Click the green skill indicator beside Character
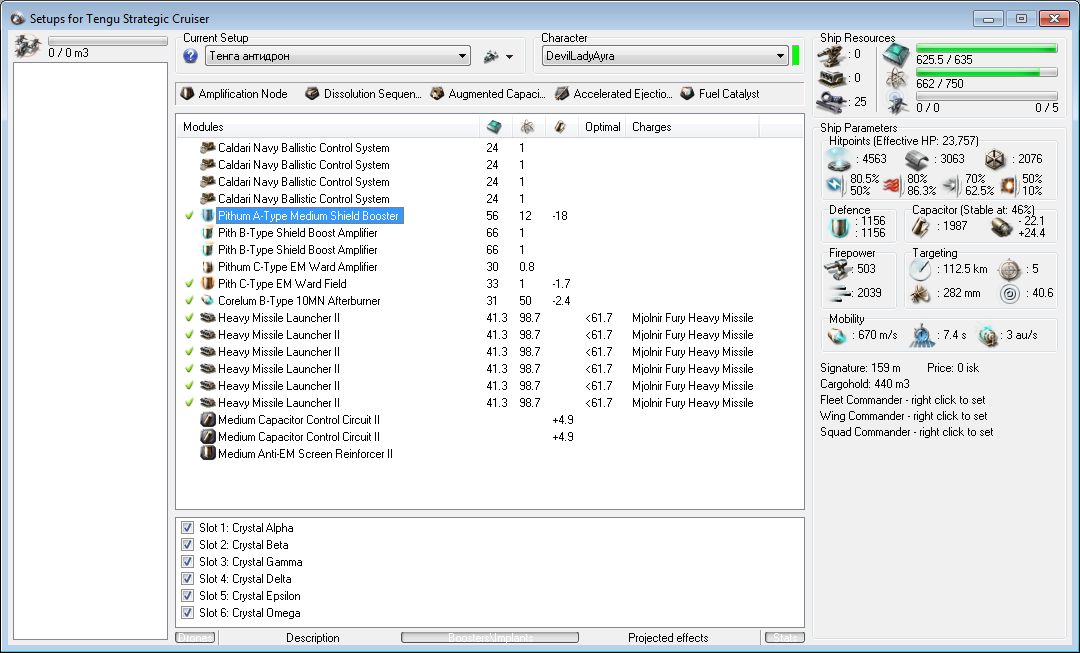The image size is (1080, 653). (796, 56)
